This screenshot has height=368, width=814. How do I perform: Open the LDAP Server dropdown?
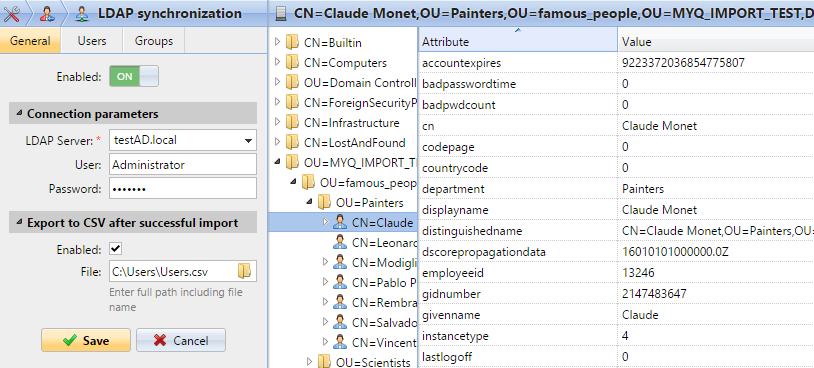point(249,140)
